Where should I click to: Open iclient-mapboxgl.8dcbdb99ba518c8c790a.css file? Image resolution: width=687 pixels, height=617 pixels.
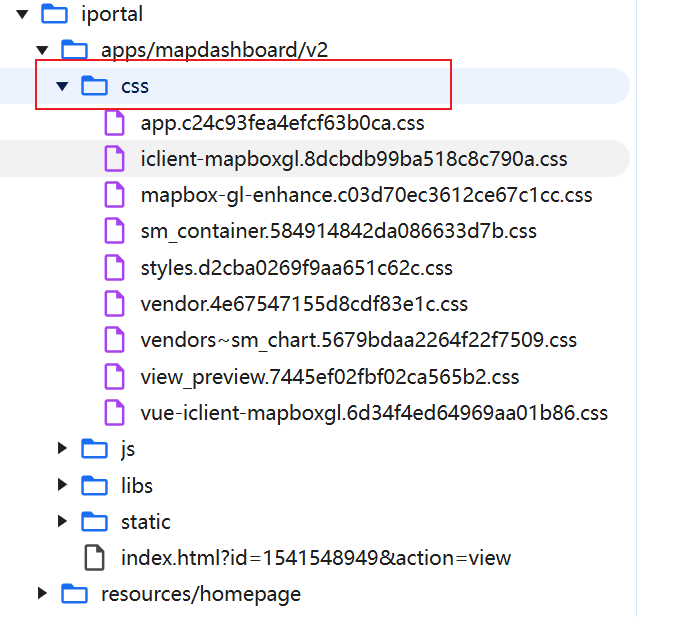(x=354, y=159)
